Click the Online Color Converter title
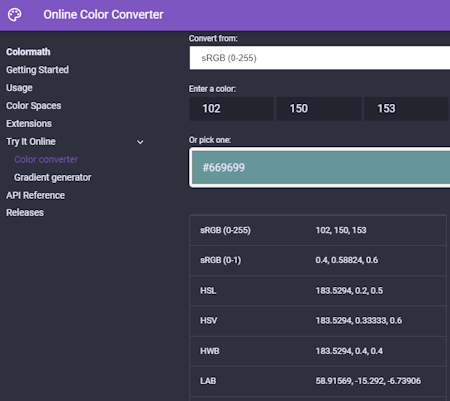 103,15
